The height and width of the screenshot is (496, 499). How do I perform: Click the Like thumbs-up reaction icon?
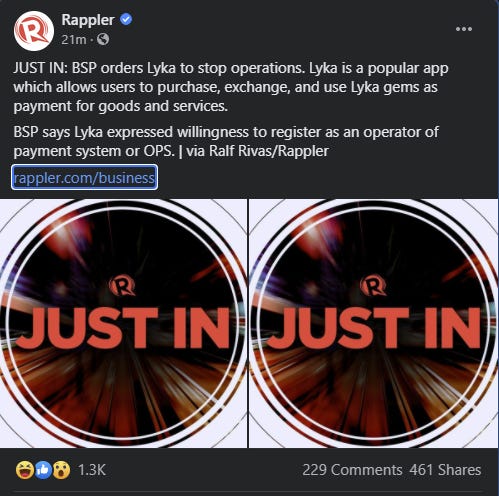click(43, 470)
